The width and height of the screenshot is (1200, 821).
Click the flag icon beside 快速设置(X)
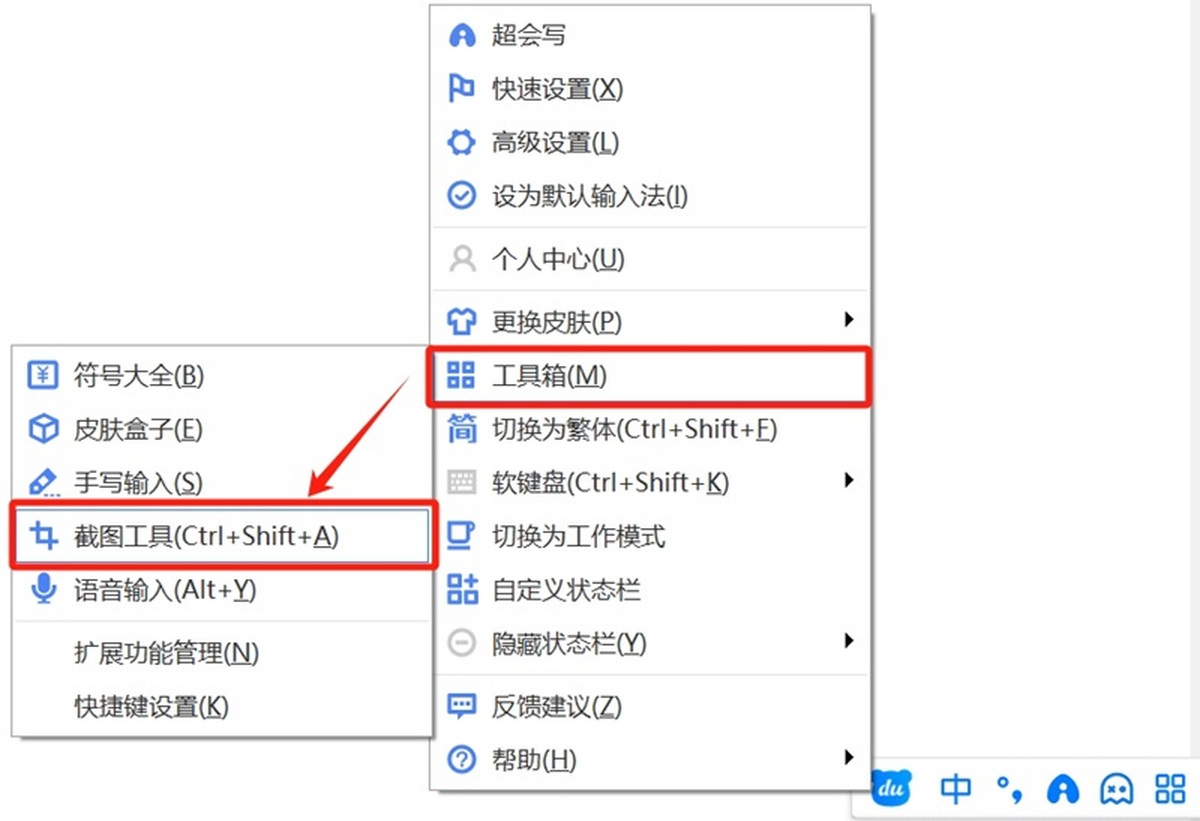pos(461,89)
